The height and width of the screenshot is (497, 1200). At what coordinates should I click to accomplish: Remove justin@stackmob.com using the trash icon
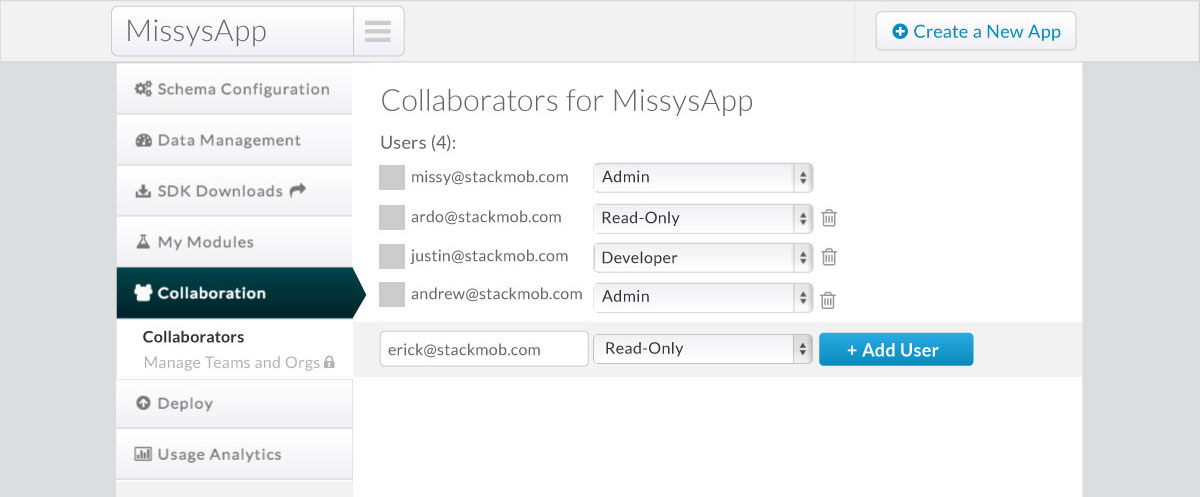tap(829, 257)
